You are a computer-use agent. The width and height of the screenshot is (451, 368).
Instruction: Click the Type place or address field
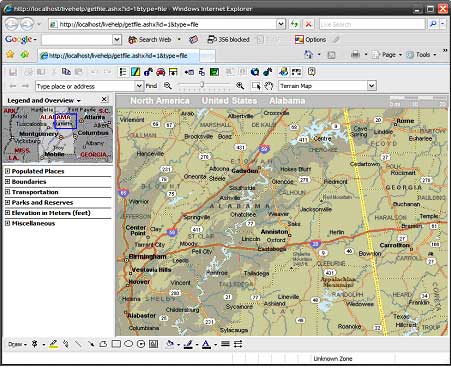click(85, 86)
